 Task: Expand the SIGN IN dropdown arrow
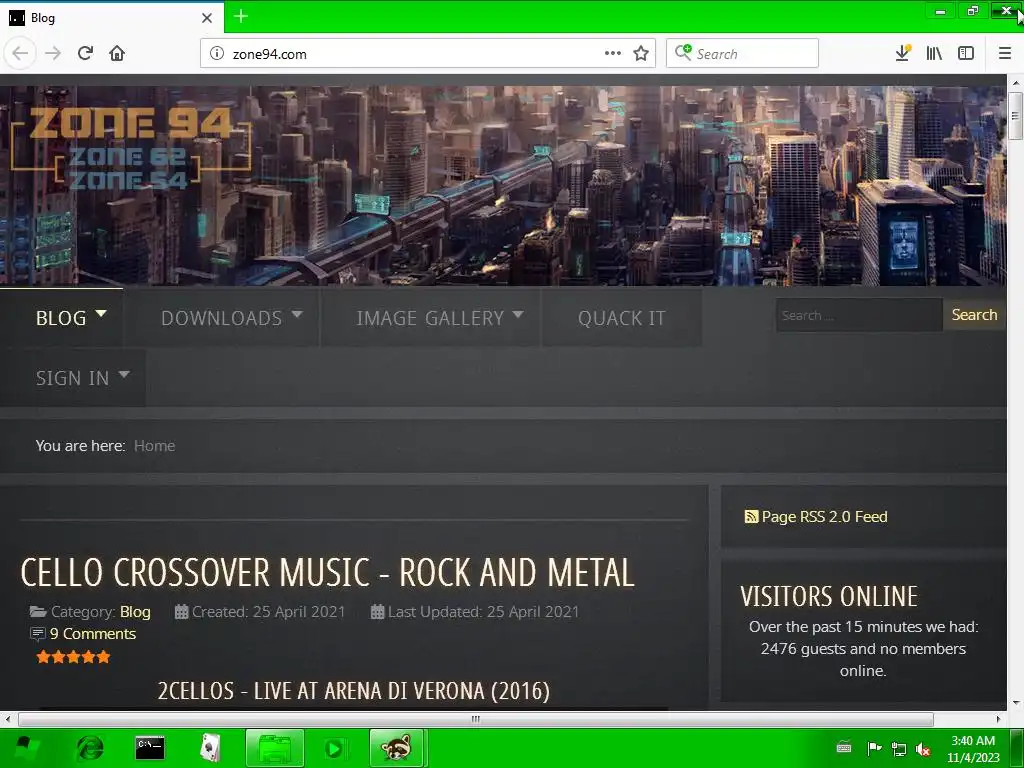(x=124, y=375)
